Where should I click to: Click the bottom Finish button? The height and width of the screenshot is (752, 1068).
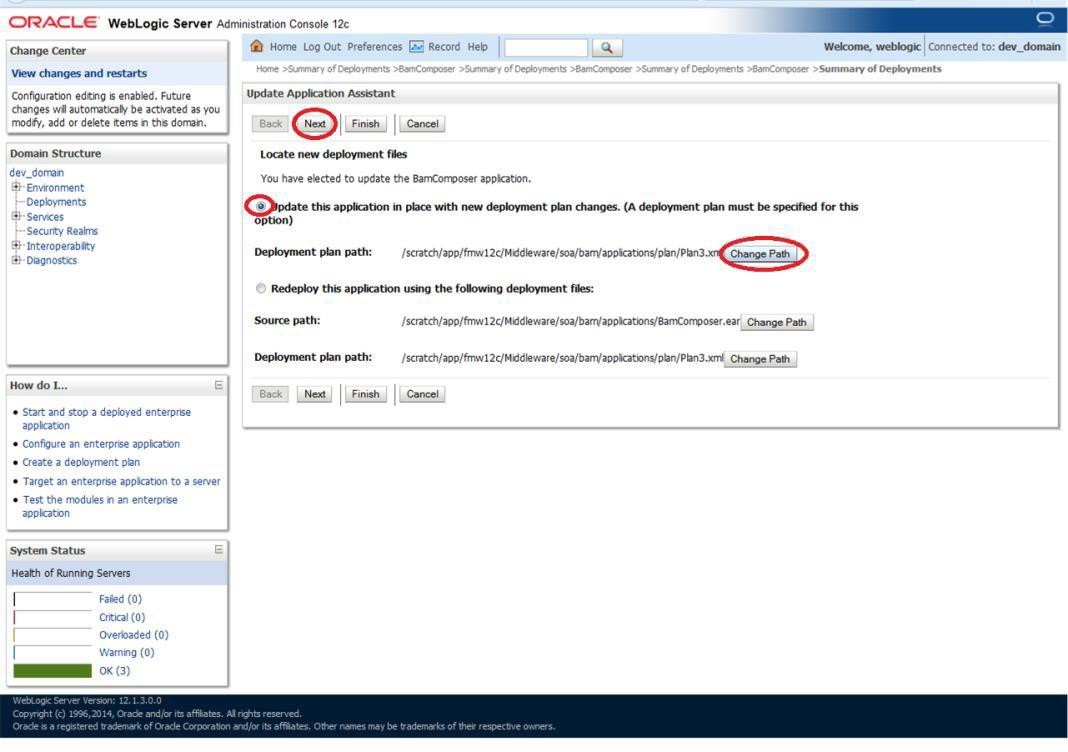[365, 394]
